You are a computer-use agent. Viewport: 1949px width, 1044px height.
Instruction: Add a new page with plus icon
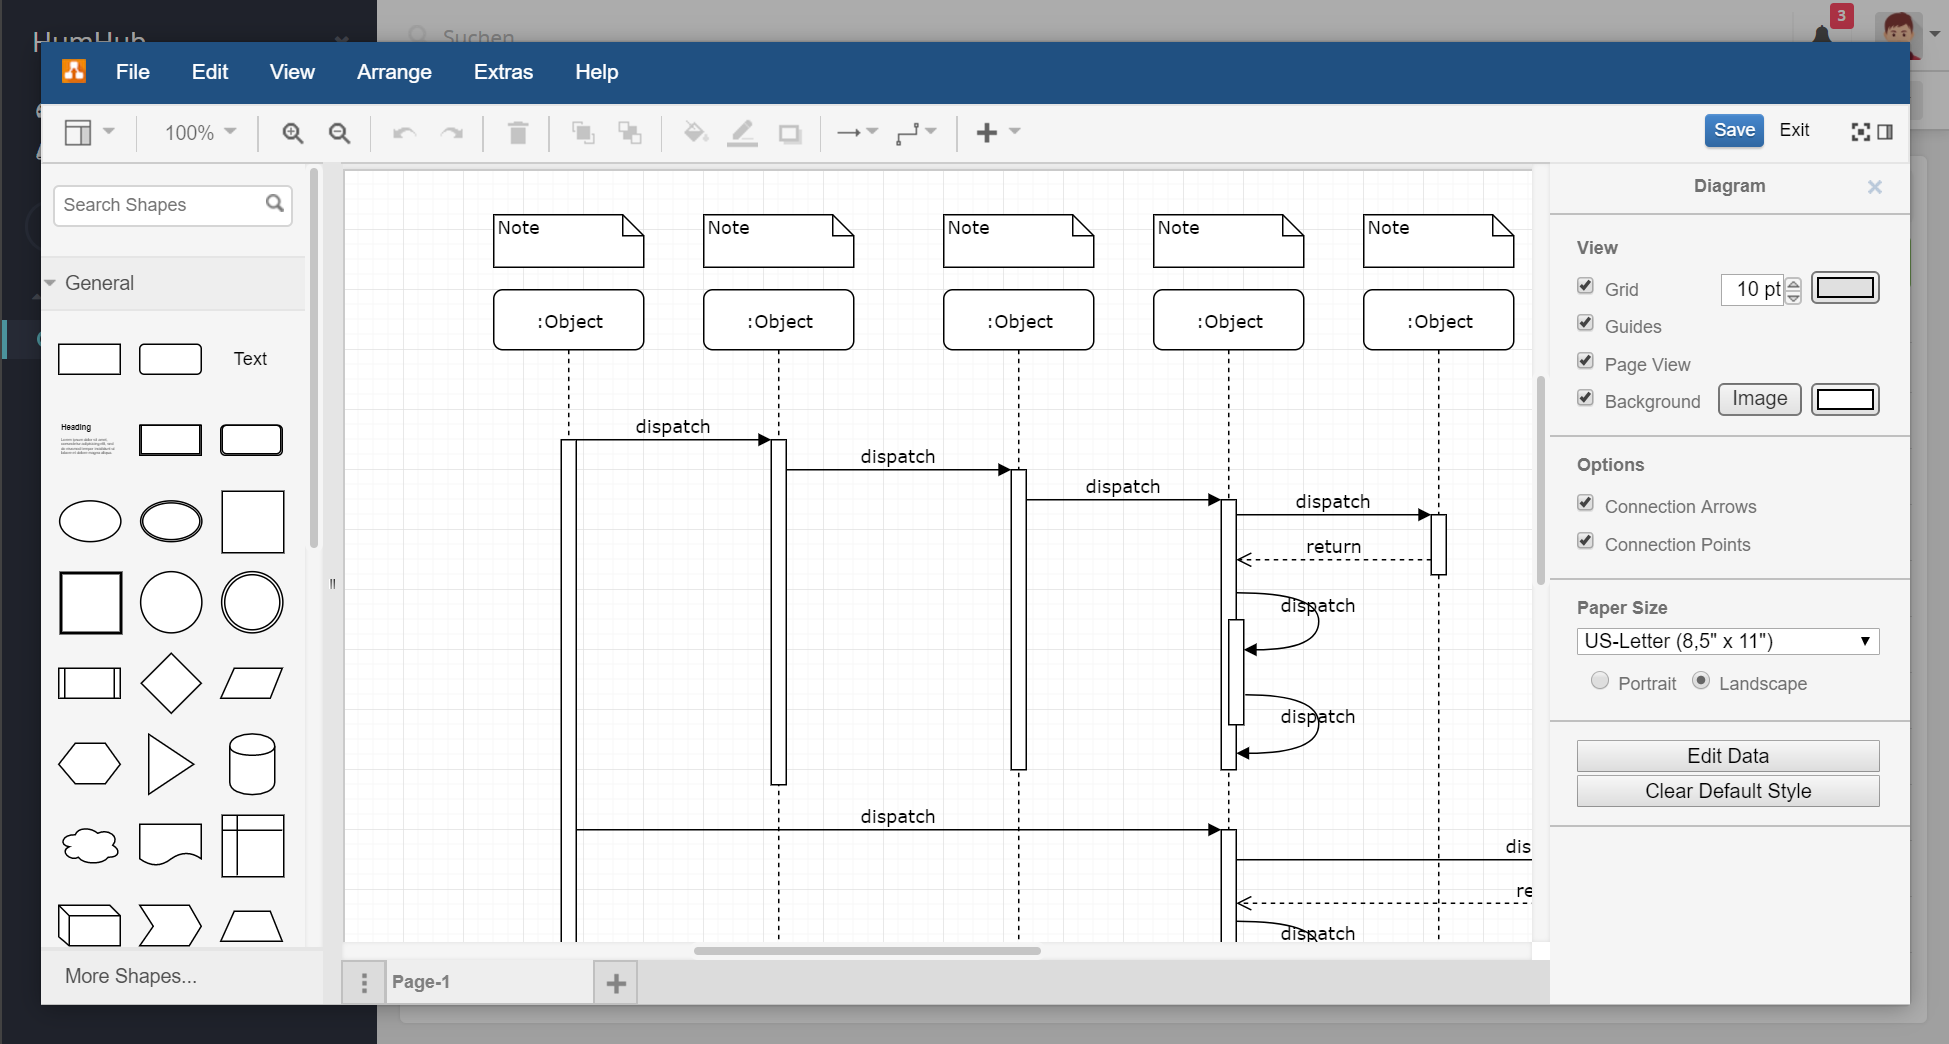coord(616,983)
